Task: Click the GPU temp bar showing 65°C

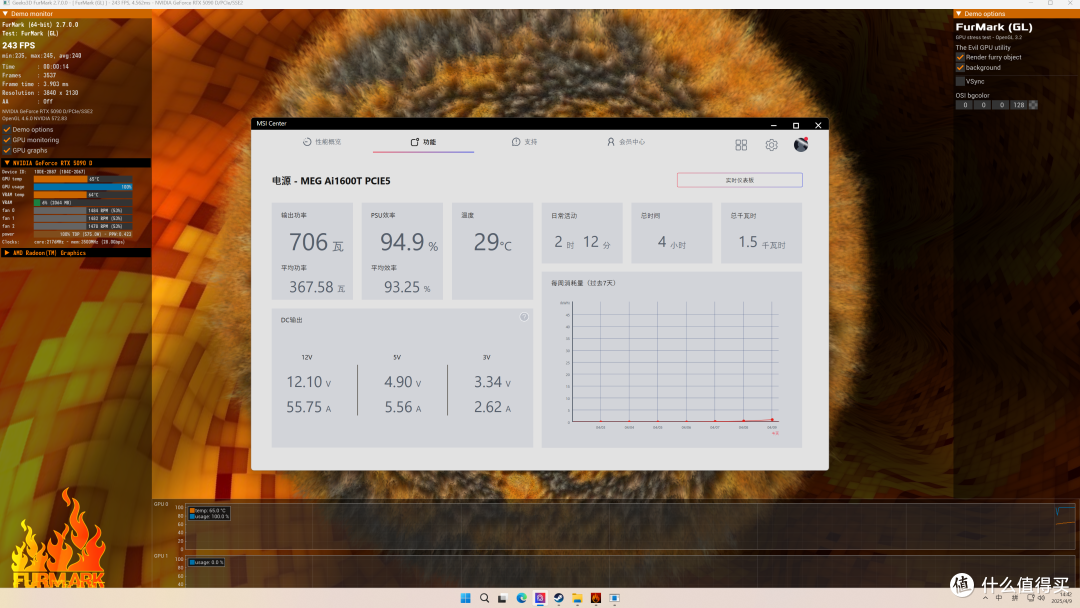Action: (x=83, y=179)
